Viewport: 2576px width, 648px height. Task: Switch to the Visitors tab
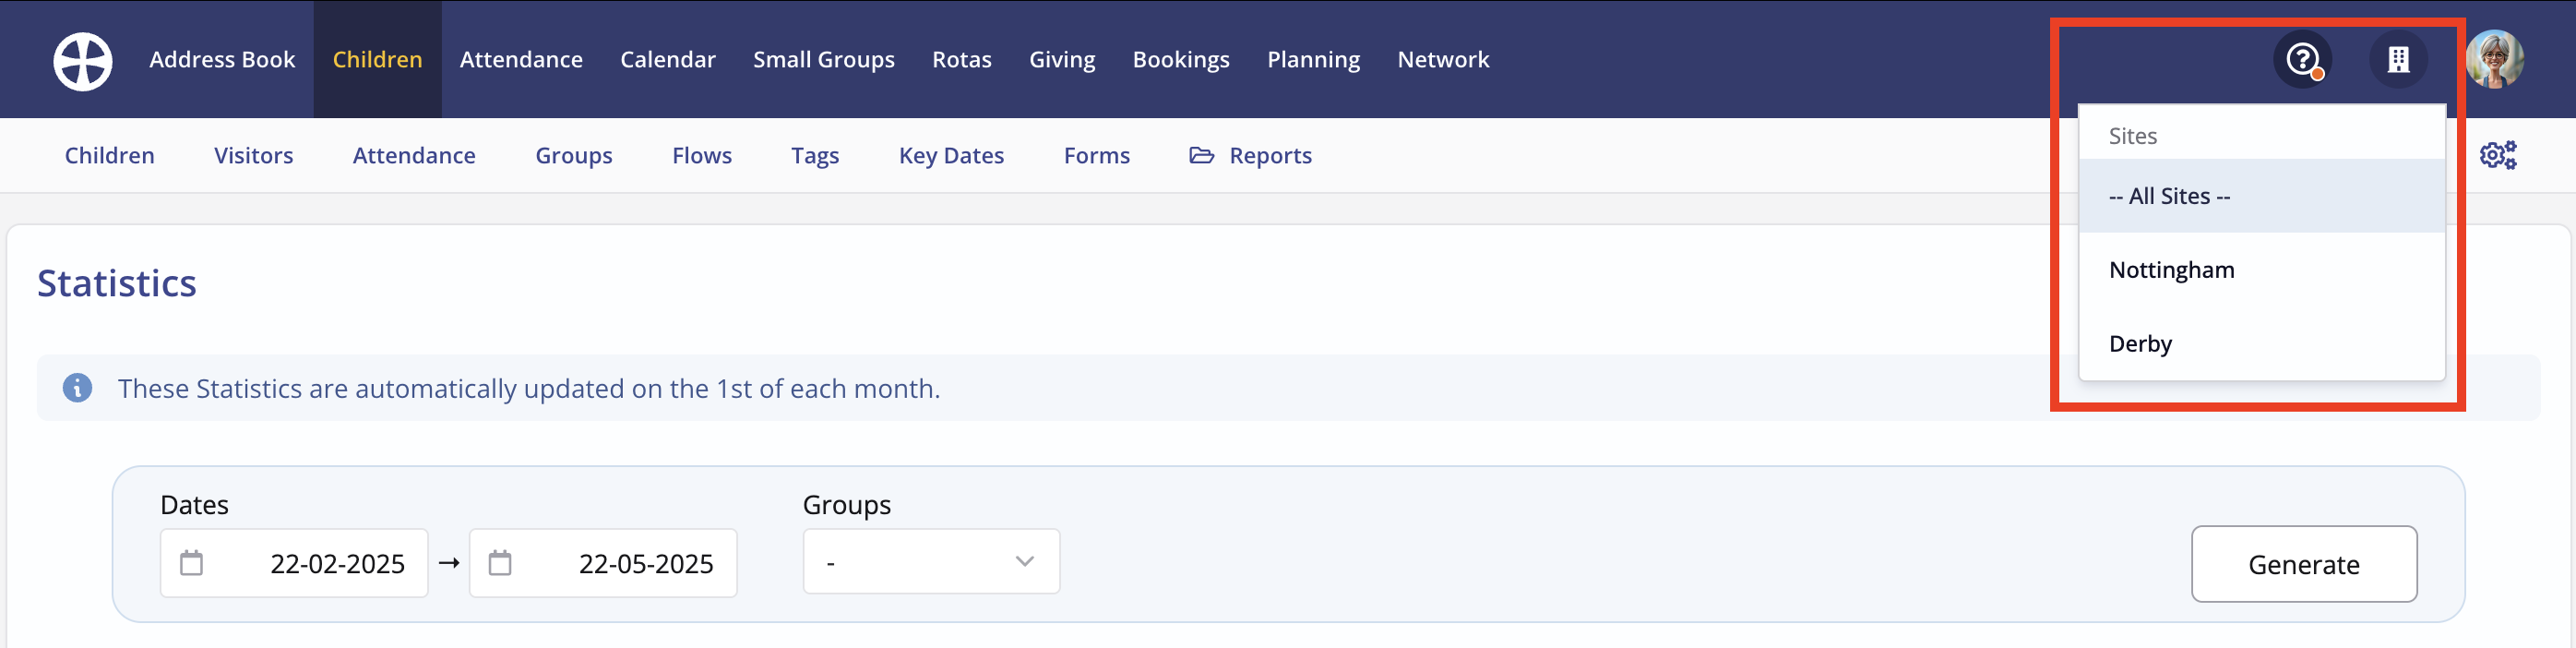[x=253, y=156]
